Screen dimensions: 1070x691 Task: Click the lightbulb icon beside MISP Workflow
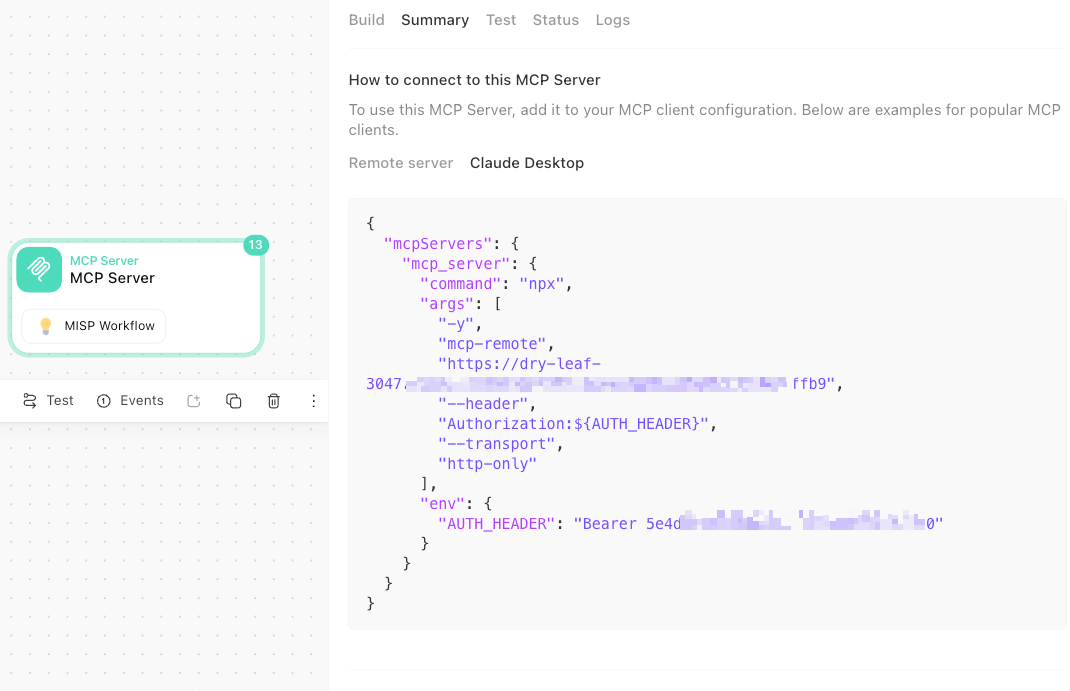click(x=46, y=326)
